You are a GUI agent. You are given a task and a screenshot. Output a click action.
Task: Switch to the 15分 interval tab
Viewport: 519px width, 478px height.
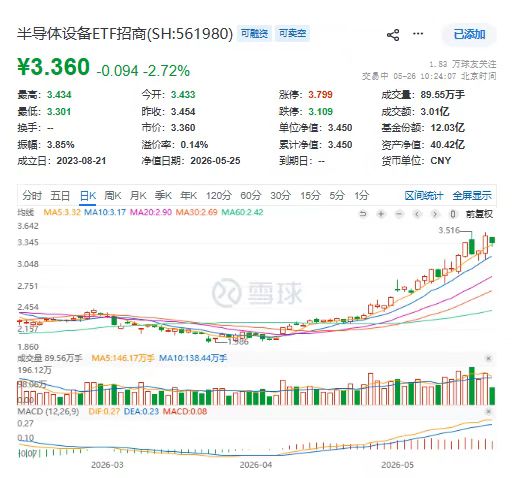pyautogui.click(x=310, y=195)
